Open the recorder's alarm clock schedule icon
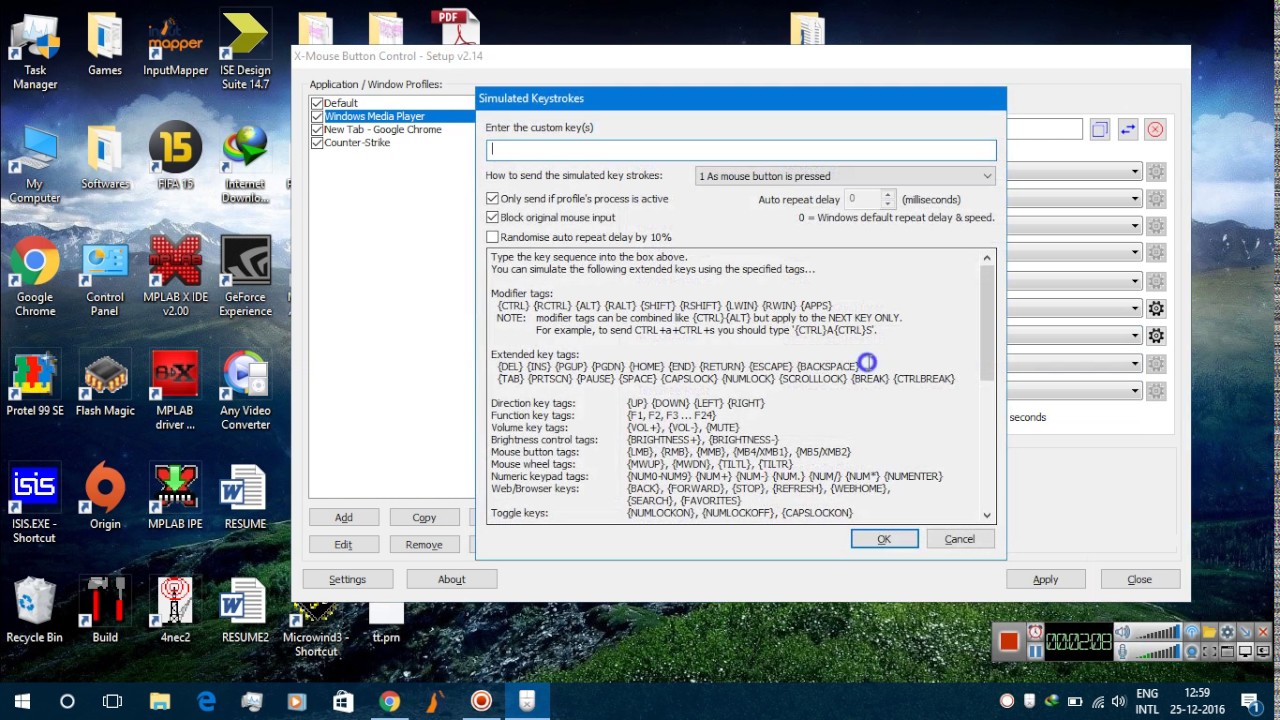1280x720 pixels. pos(1035,632)
